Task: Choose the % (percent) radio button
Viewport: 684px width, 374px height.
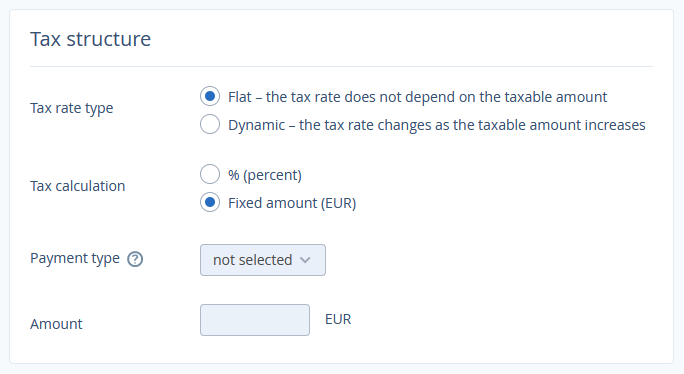Action: 210,174
